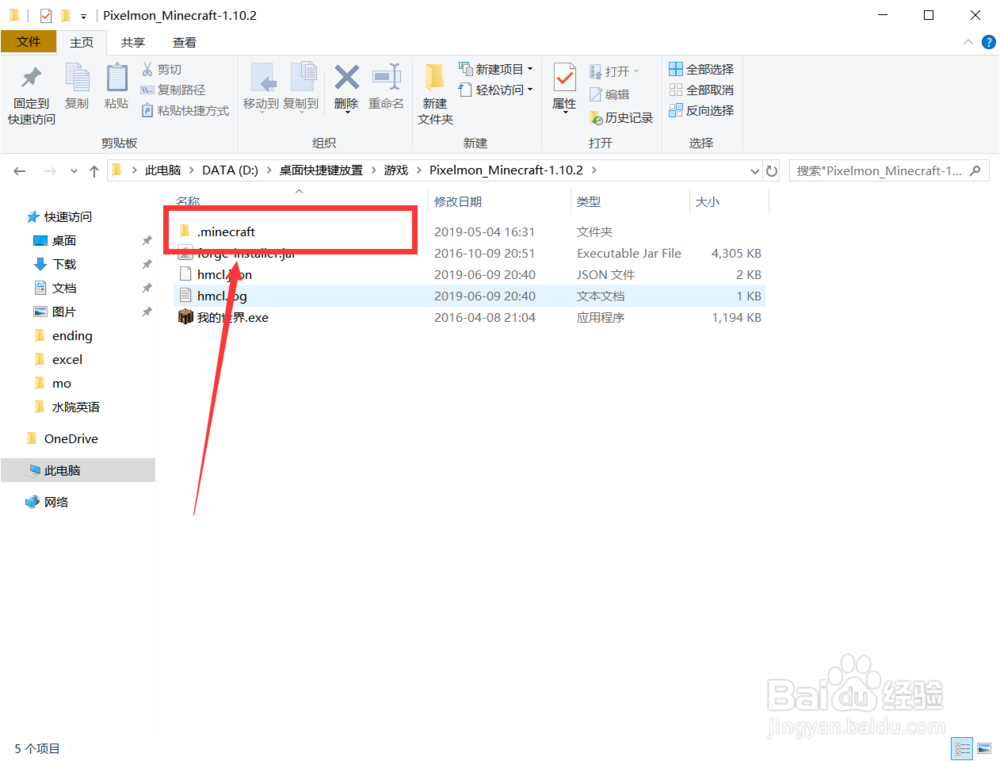The height and width of the screenshot is (761, 1000).
Task: Switch to the View (查看) tab
Action: coord(184,43)
